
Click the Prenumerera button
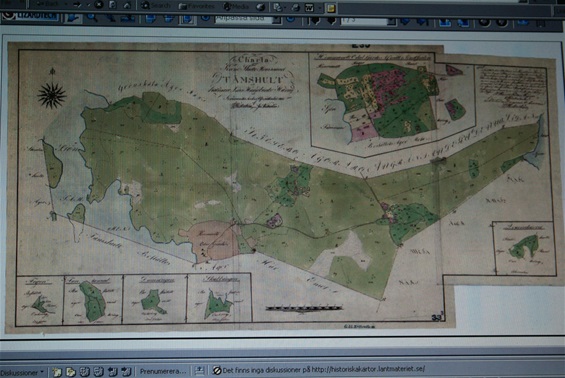click(x=163, y=371)
